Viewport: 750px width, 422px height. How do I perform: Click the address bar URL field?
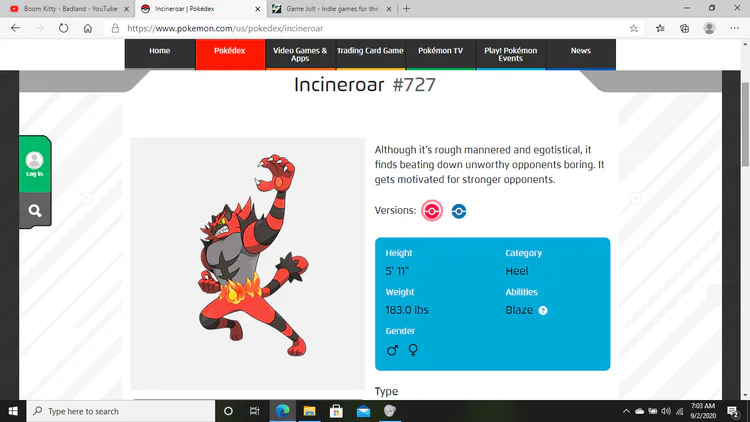(373, 28)
